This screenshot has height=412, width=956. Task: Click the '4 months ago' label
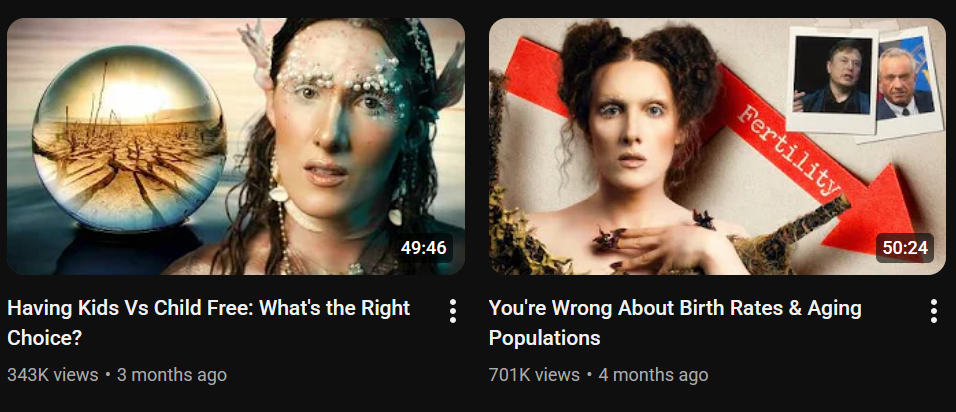pos(653,374)
